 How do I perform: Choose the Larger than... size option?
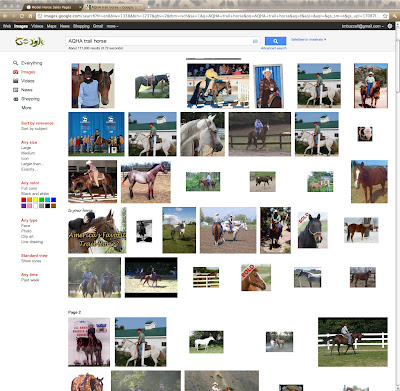[x=32, y=164]
